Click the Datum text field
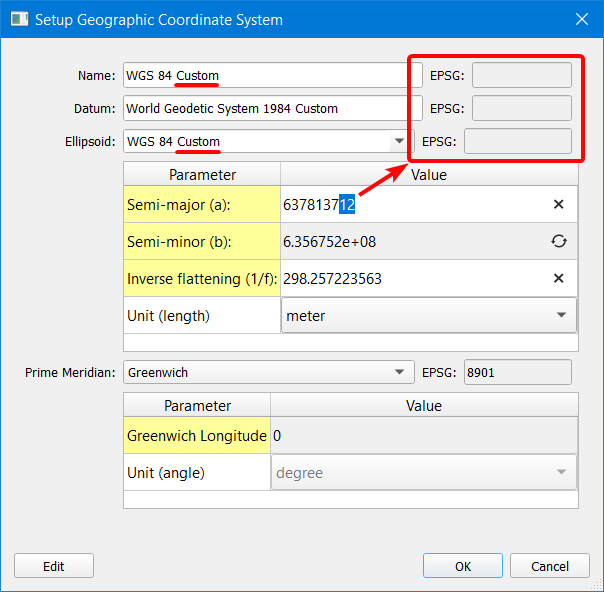604x592 pixels. pyautogui.click(x=270, y=108)
